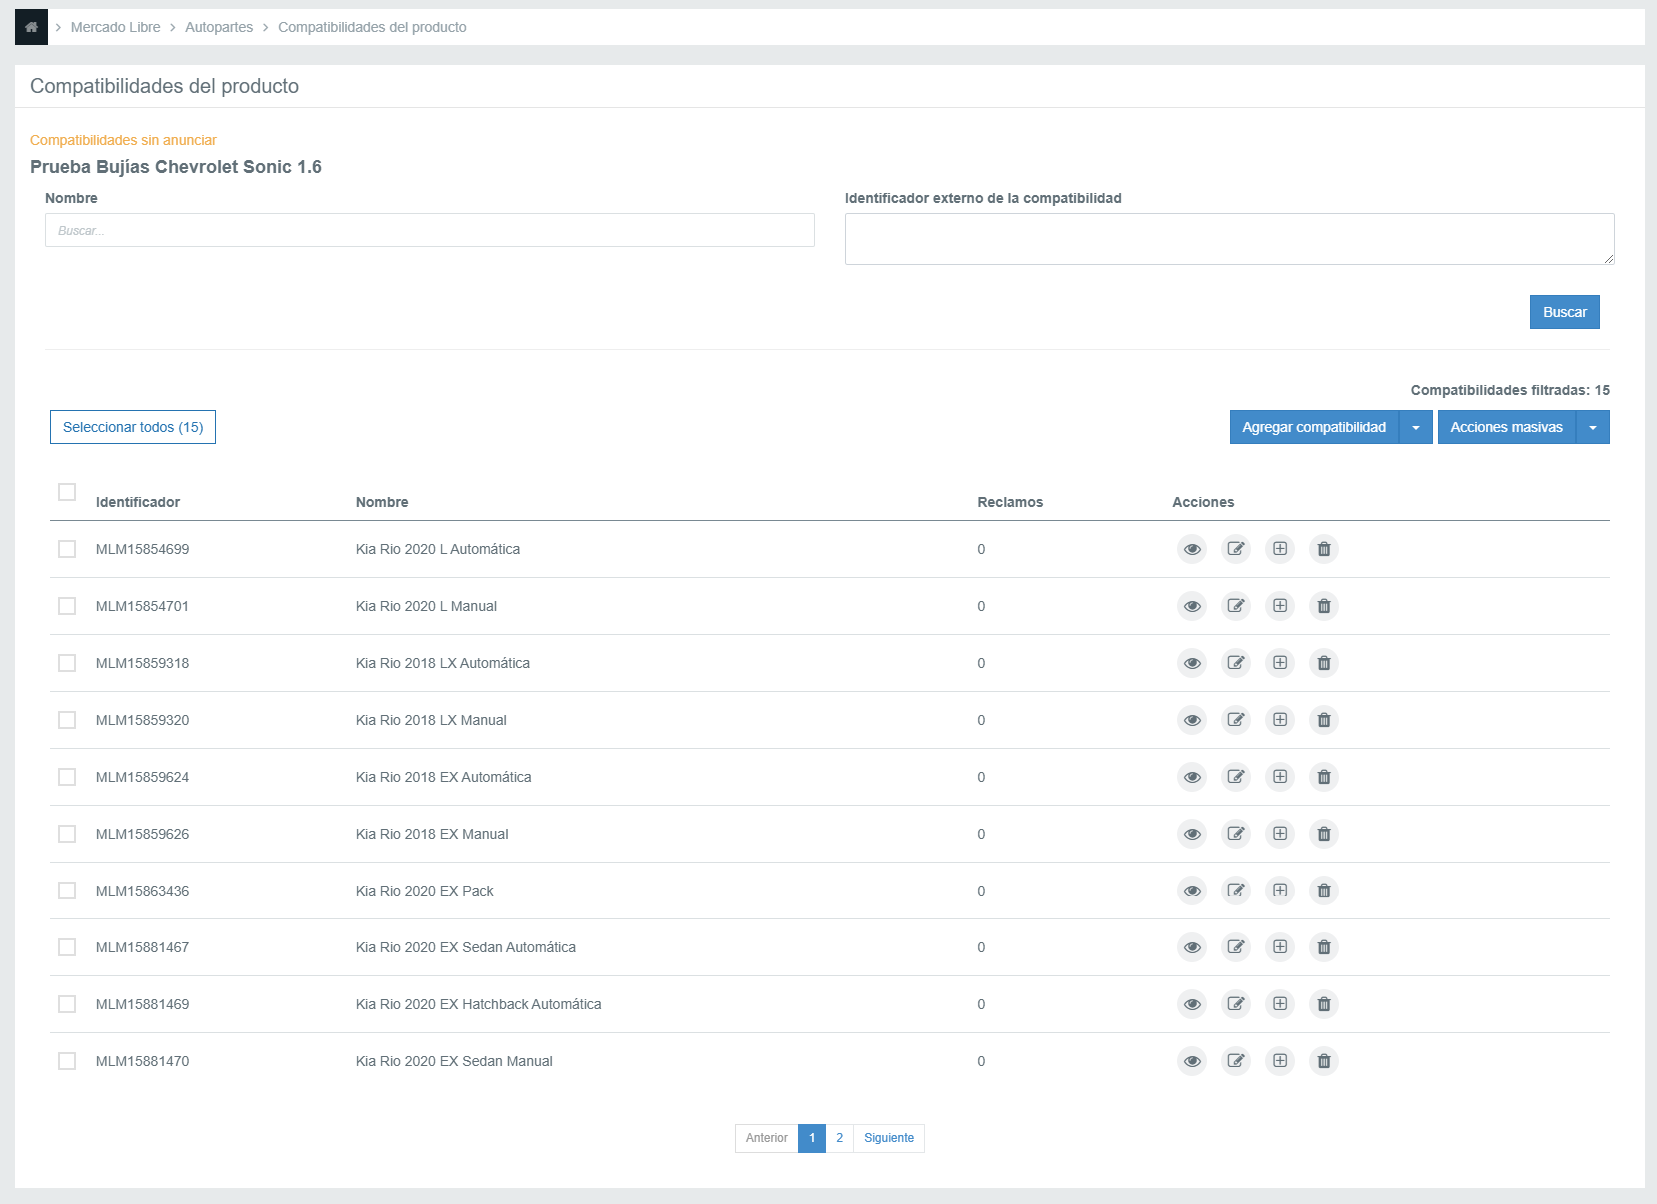This screenshot has width=1657, height=1204.
Task: Edit Kia Rio 2020 L Automática row
Action: pos(1236,549)
